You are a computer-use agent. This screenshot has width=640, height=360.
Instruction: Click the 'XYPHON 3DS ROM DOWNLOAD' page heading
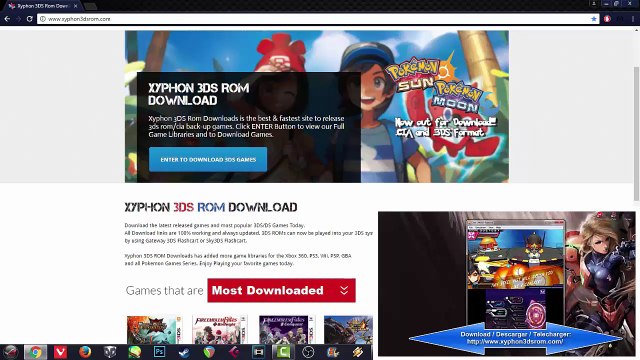[211, 207]
